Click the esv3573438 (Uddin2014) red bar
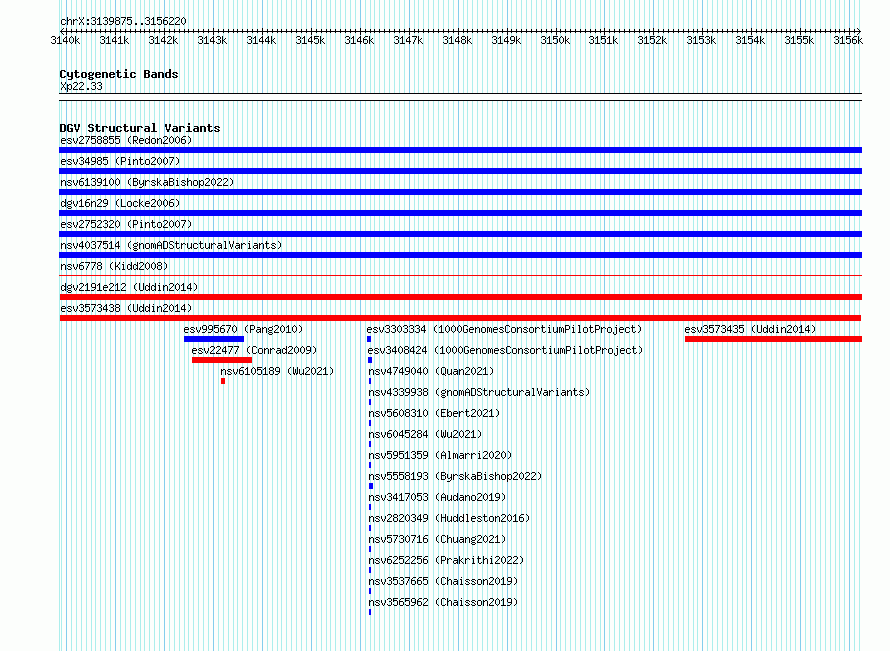The image size is (890, 651). [x=460, y=318]
